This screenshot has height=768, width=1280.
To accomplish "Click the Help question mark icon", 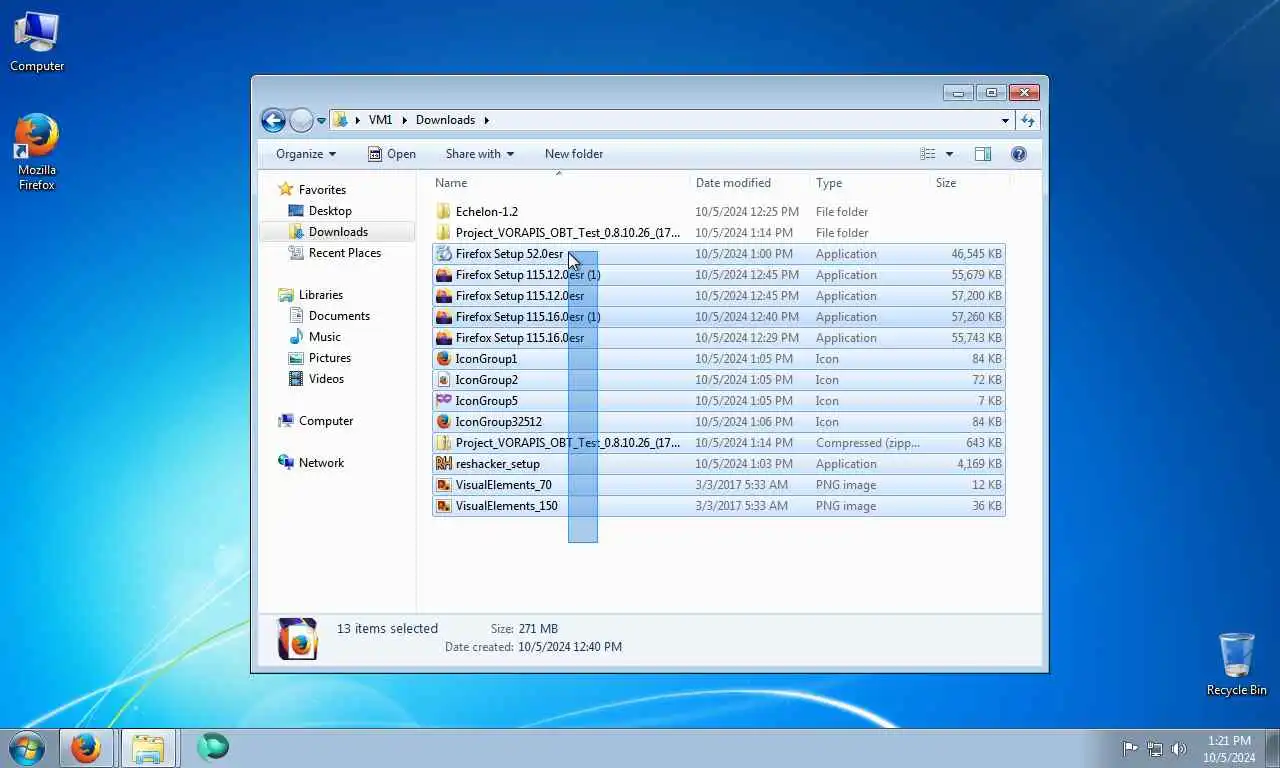I will click(x=1019, y=154).
